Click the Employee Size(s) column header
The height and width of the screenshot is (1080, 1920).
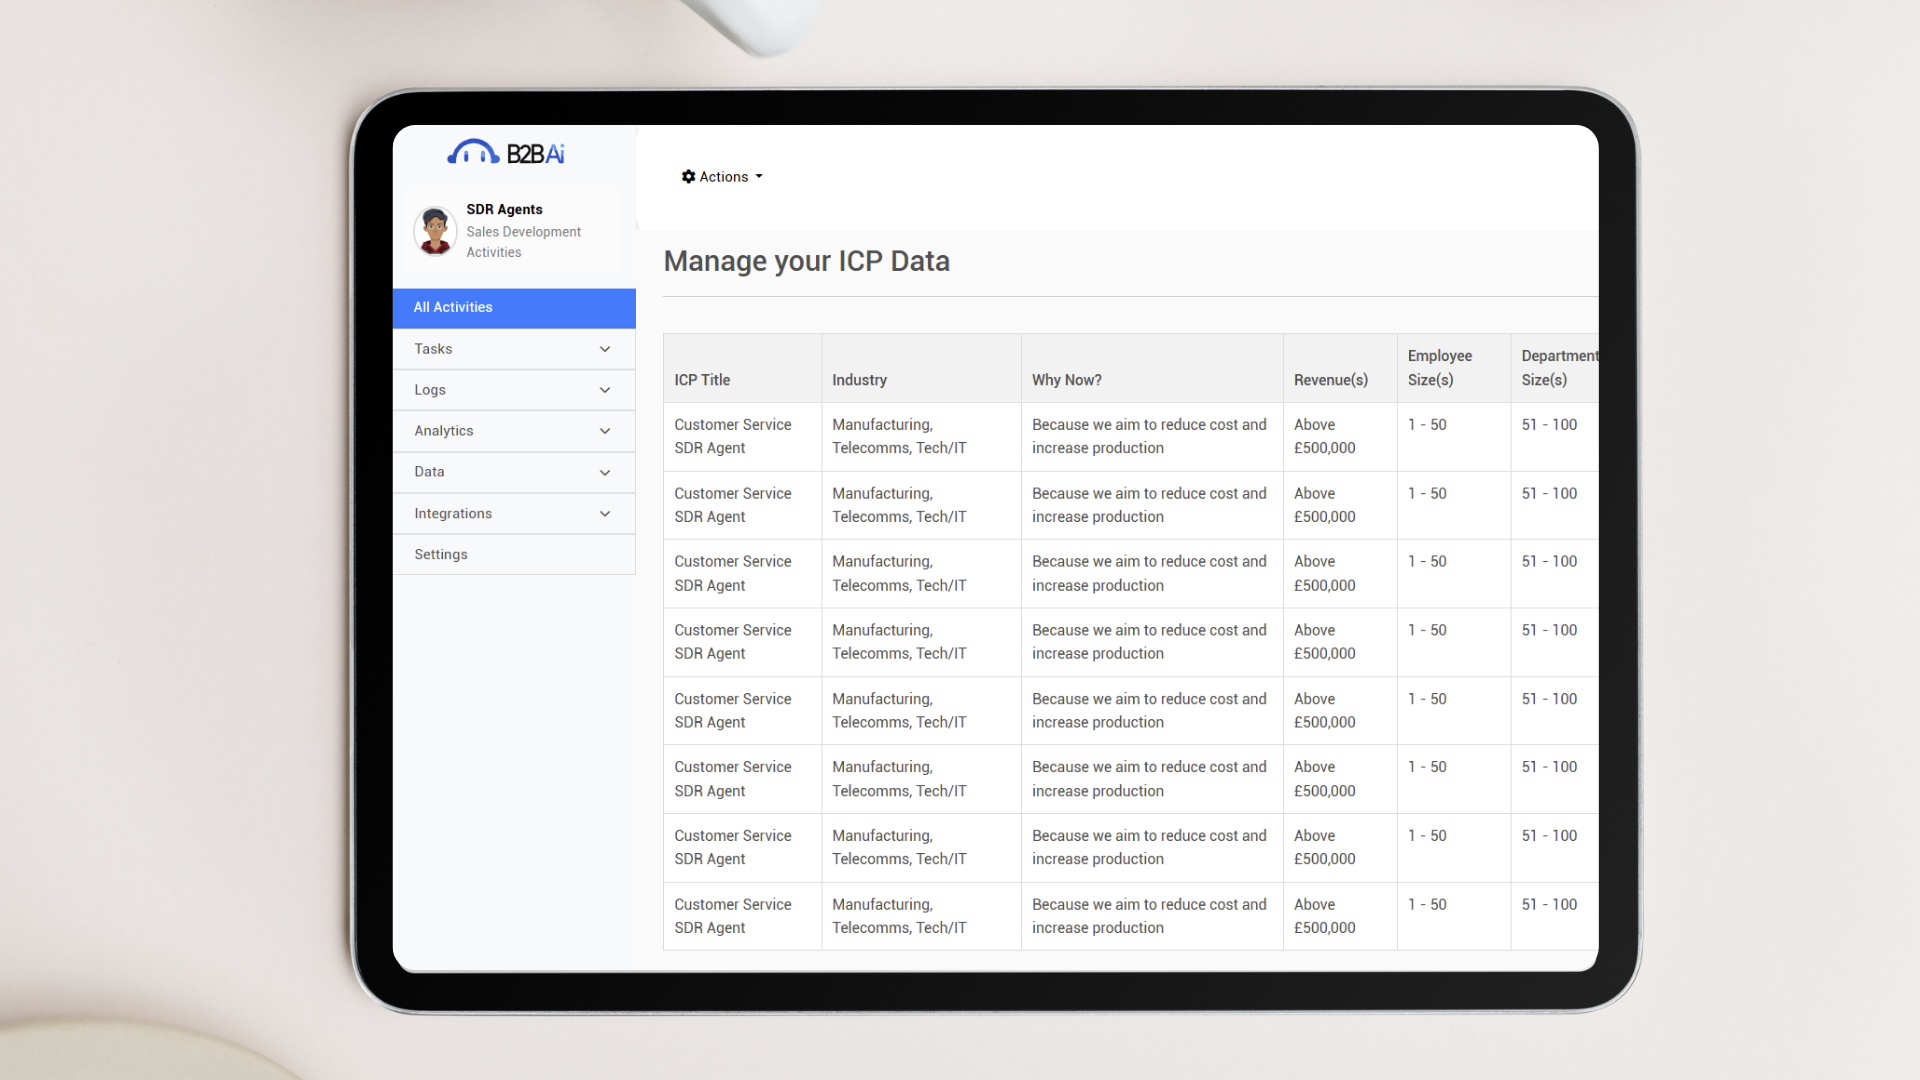click(x=1439, y=368)
